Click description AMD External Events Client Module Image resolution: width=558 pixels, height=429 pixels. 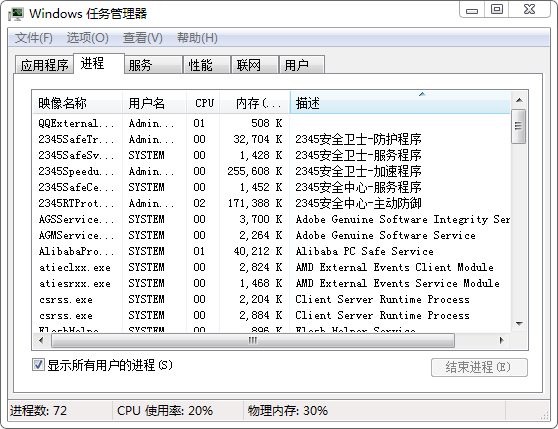[394, 267]
